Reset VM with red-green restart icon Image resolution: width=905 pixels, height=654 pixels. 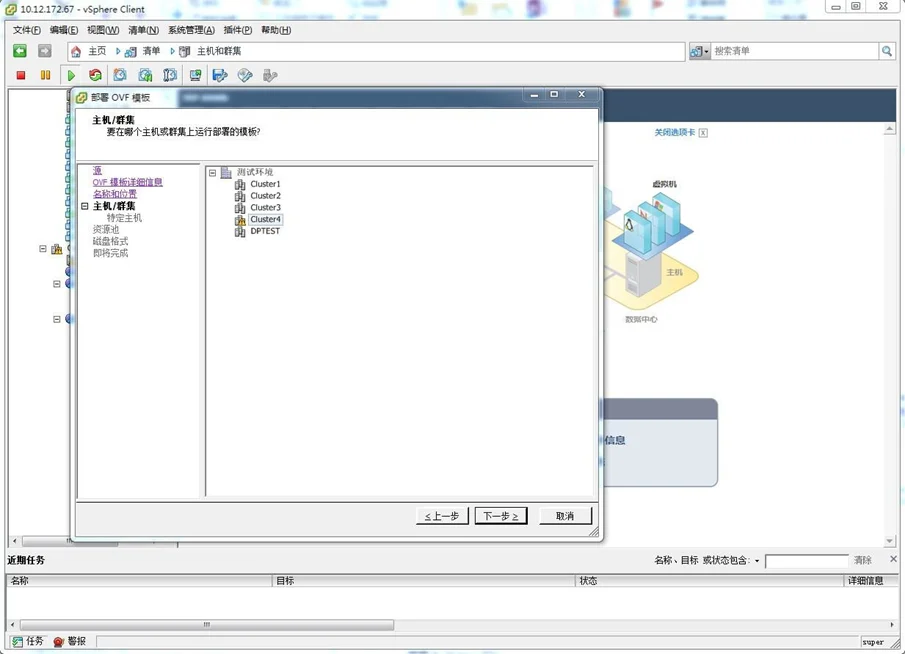pos(95,75)
